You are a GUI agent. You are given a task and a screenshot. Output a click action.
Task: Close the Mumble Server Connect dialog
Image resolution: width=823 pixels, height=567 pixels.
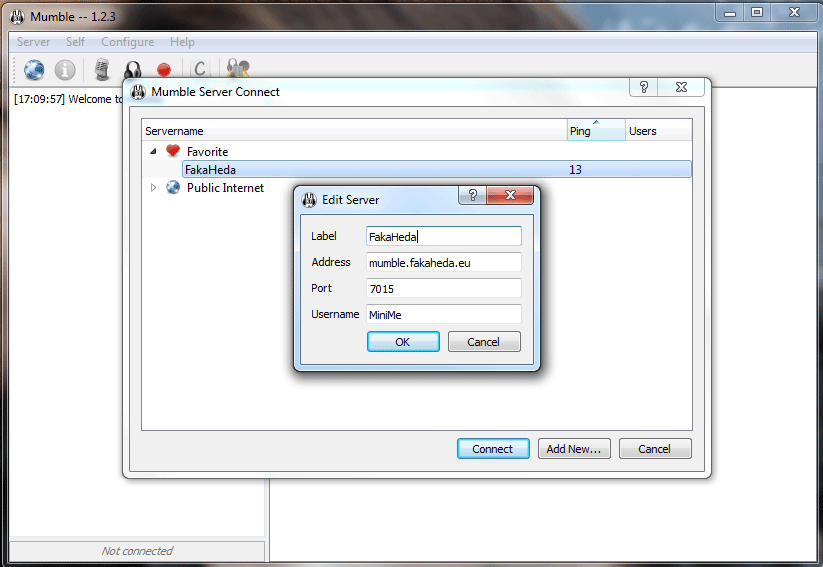click(x=681, y=87)
